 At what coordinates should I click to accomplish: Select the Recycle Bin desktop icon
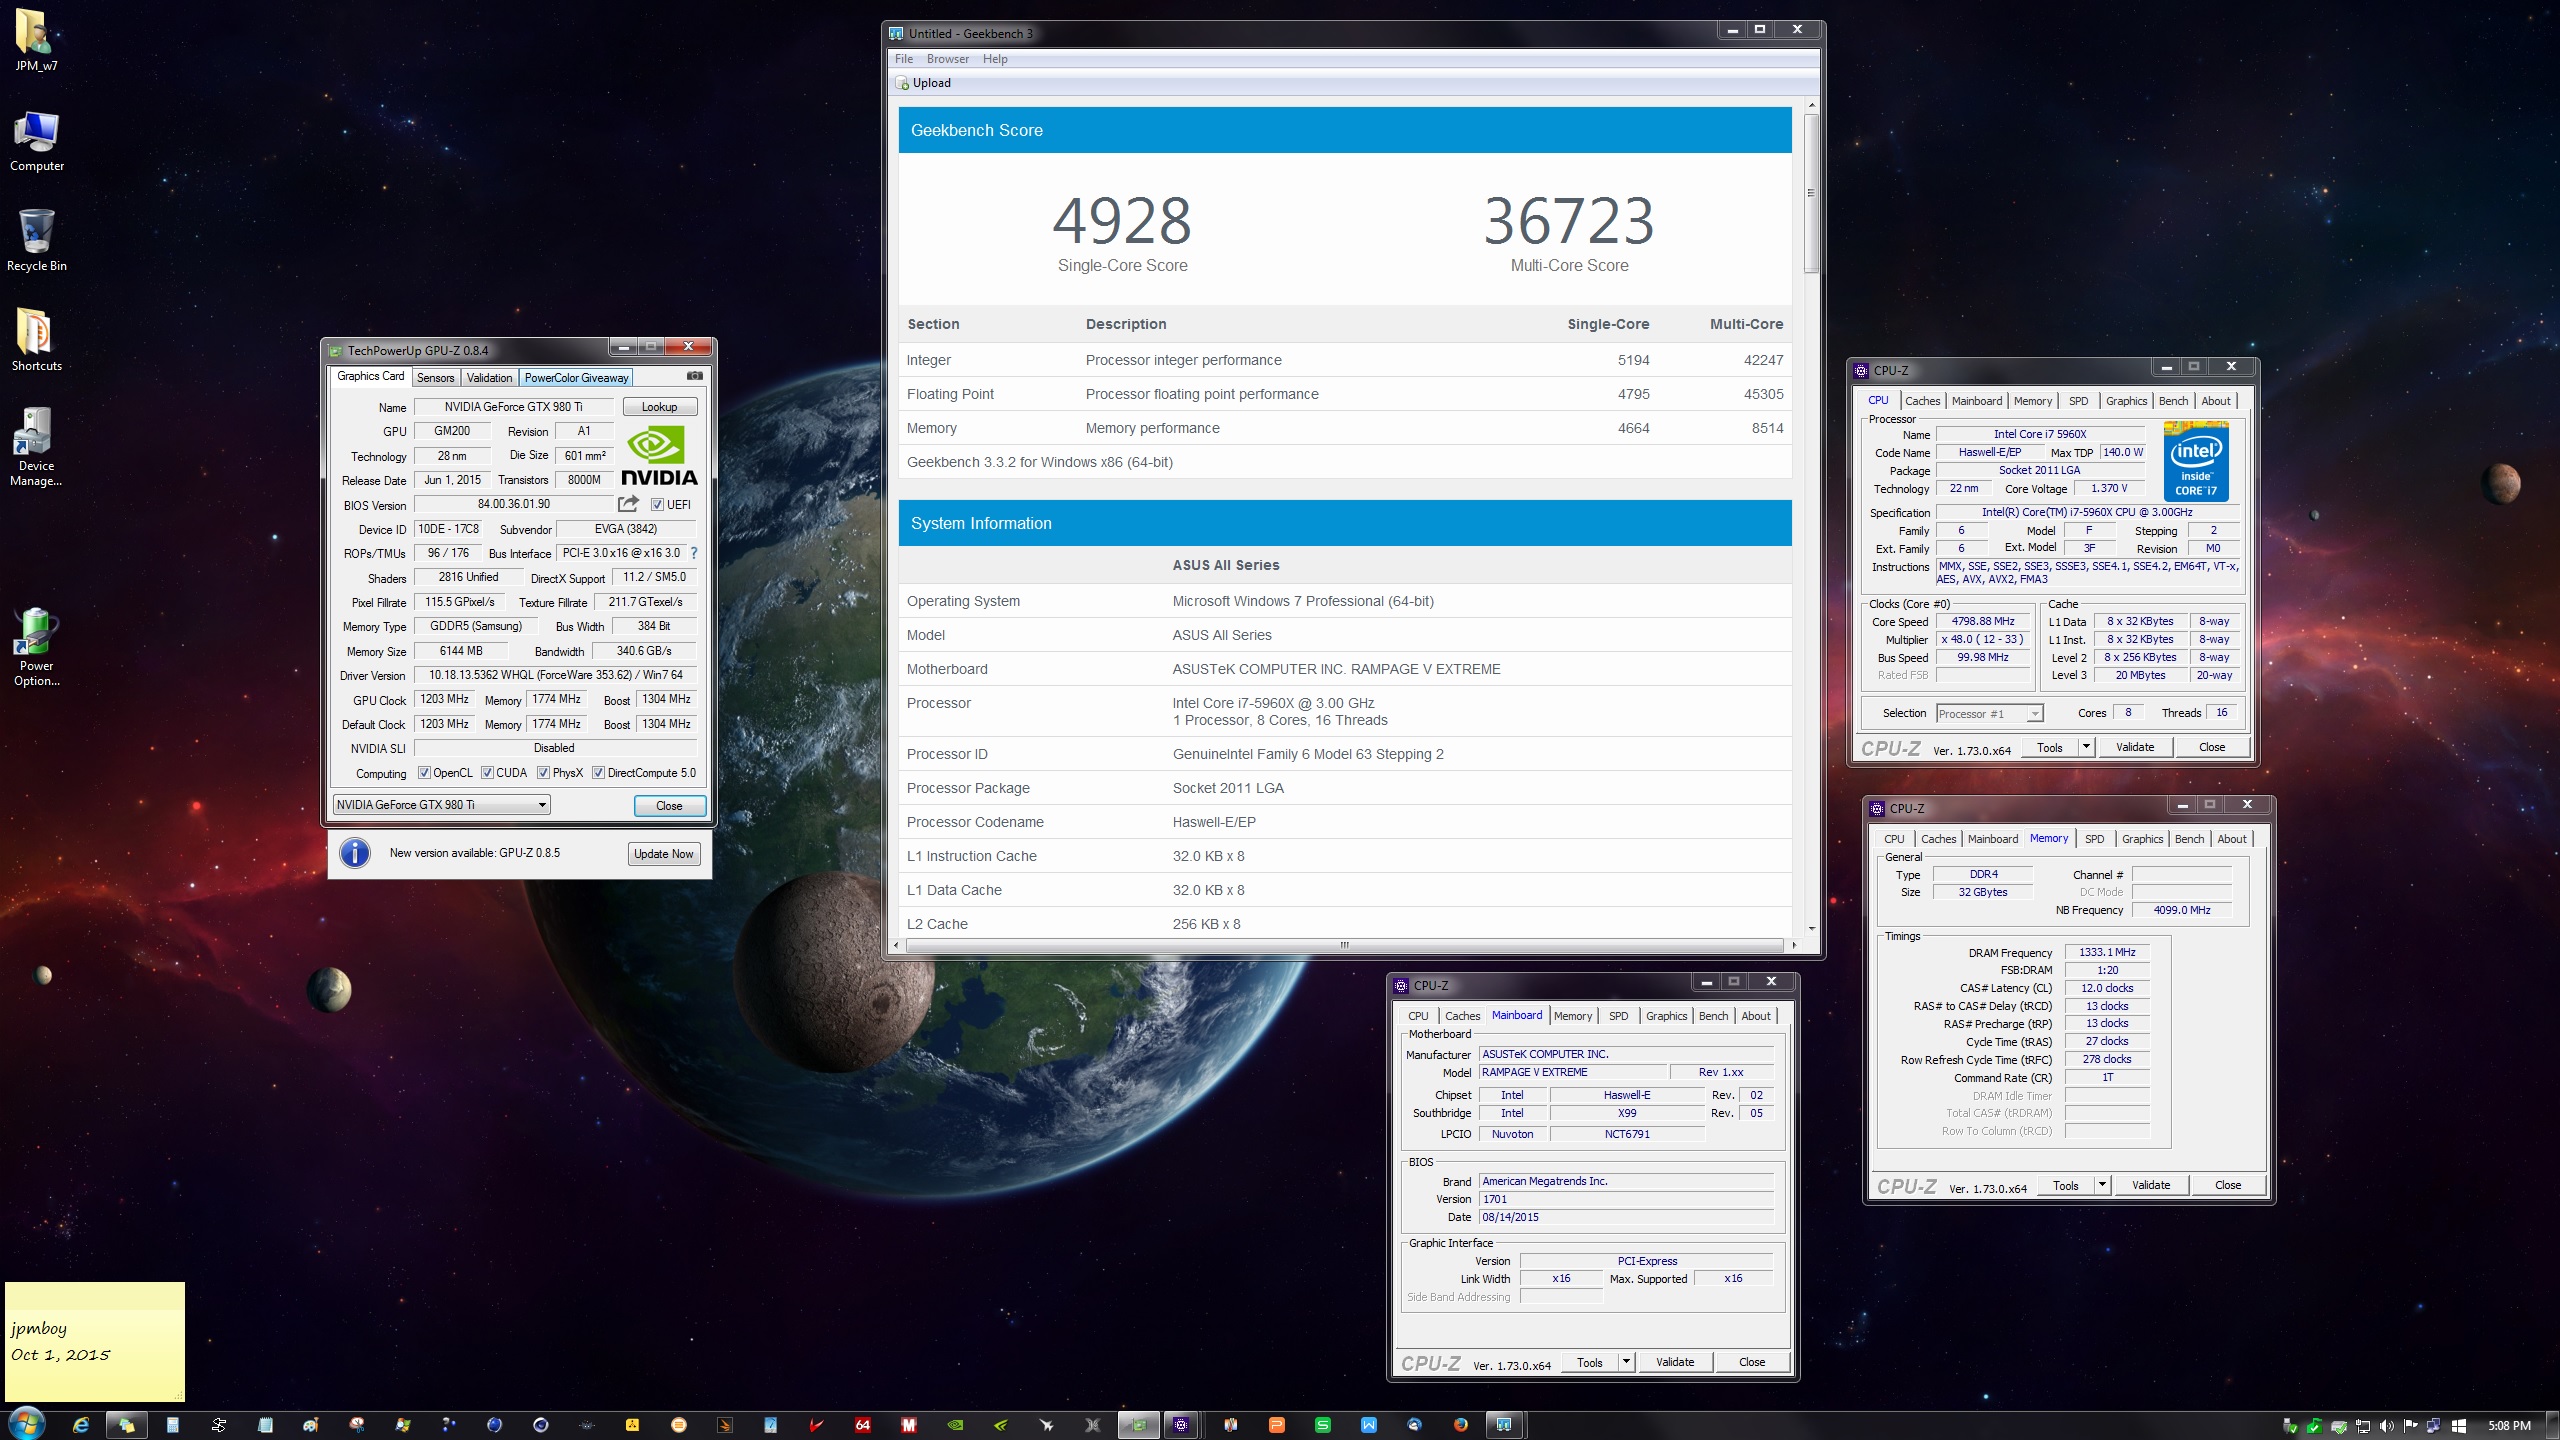(x=36, y=241)
